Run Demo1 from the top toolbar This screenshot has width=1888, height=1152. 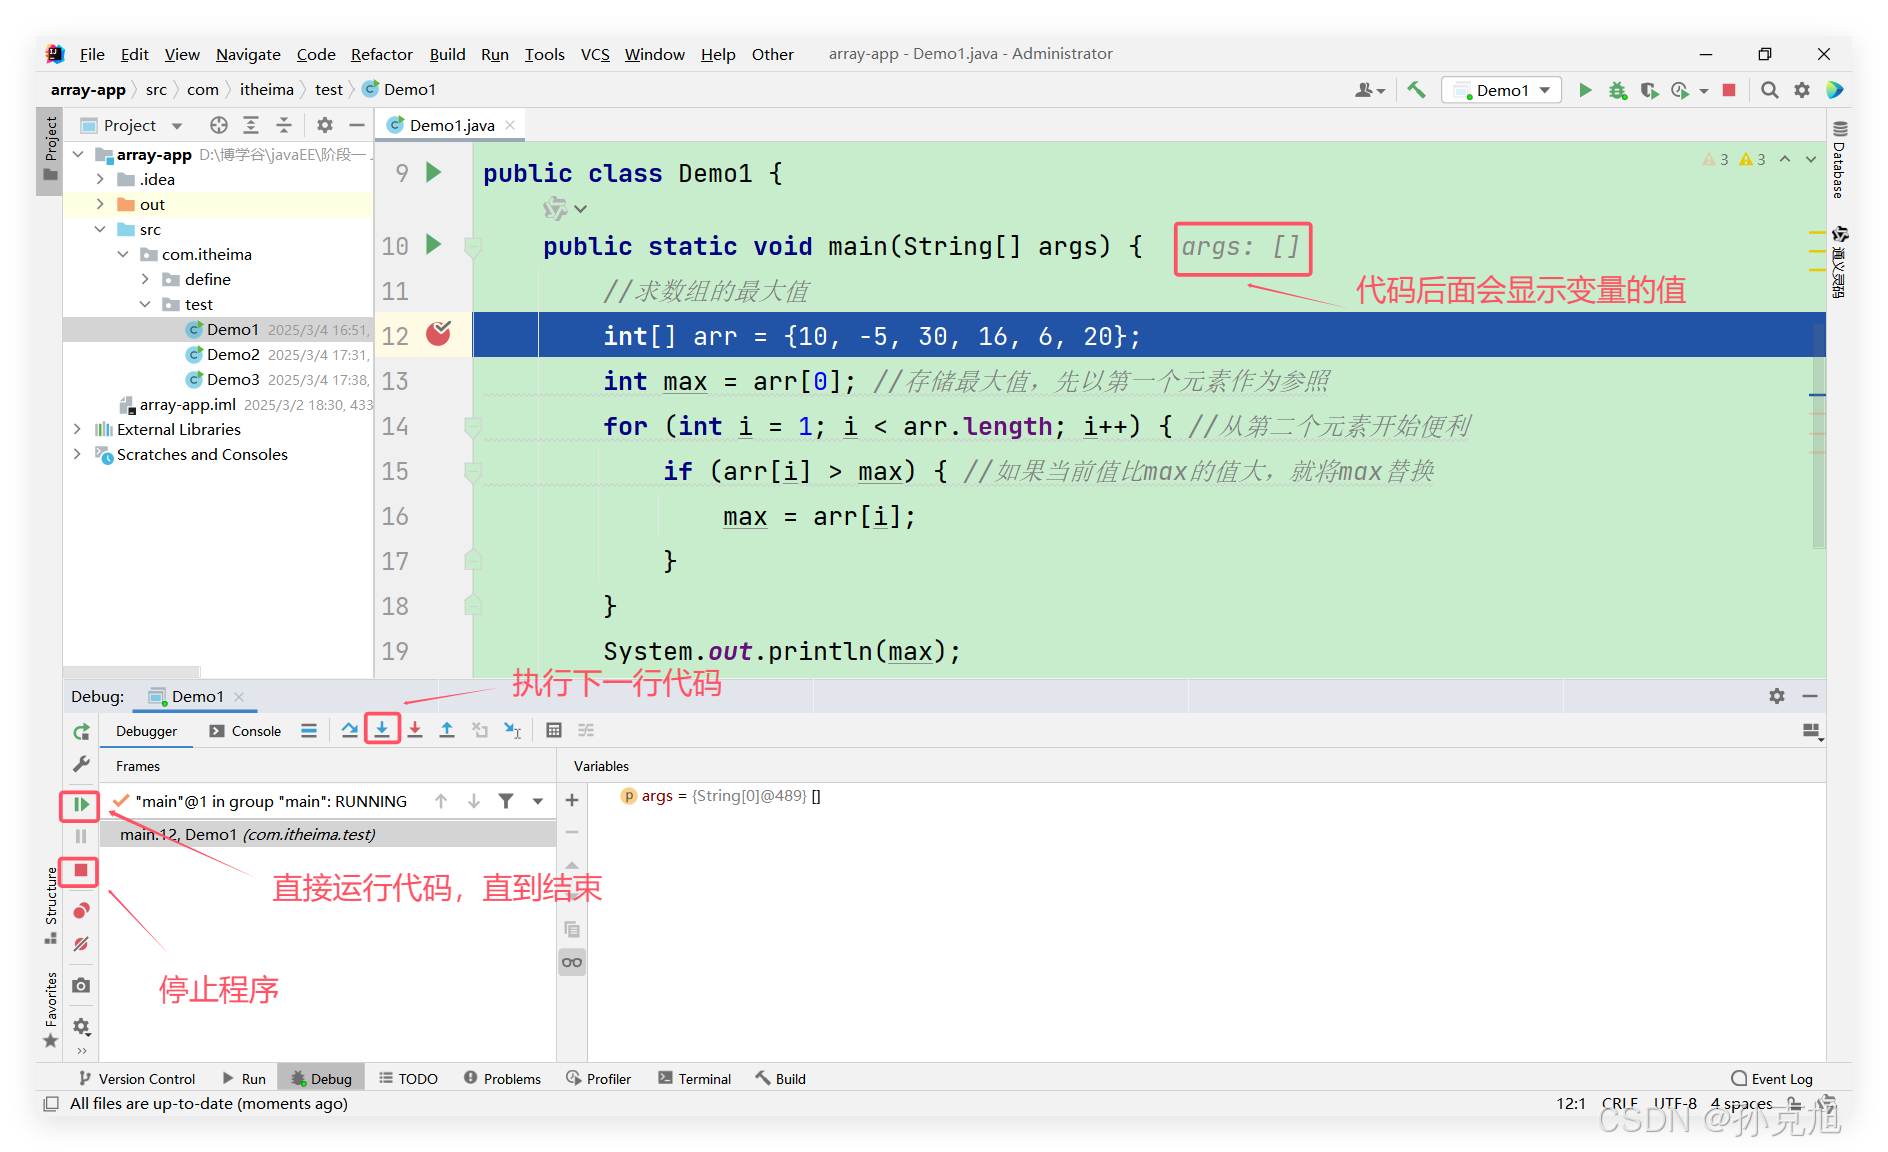click(1585, 90)
